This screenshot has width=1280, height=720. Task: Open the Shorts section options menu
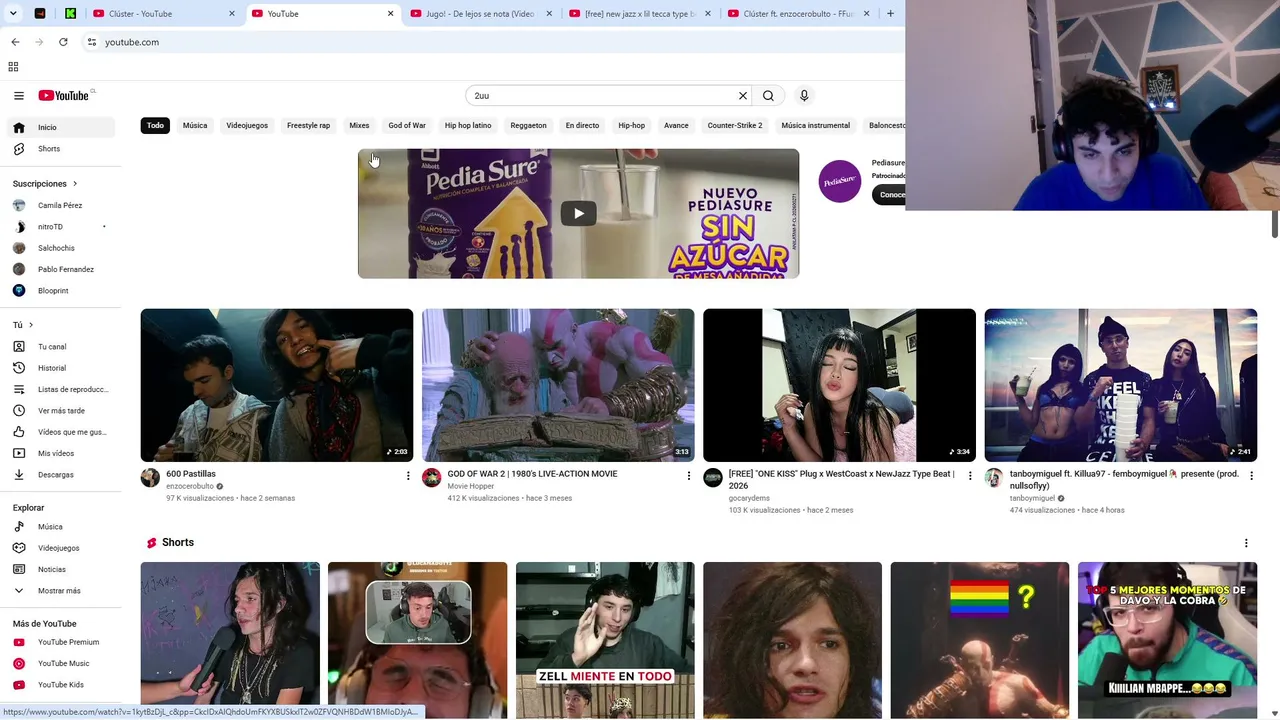click(x=1246, y=543)
